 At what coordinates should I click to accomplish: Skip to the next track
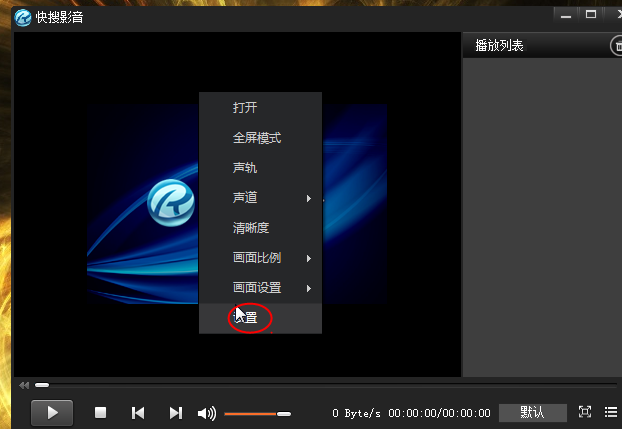(x=176, y=413)
